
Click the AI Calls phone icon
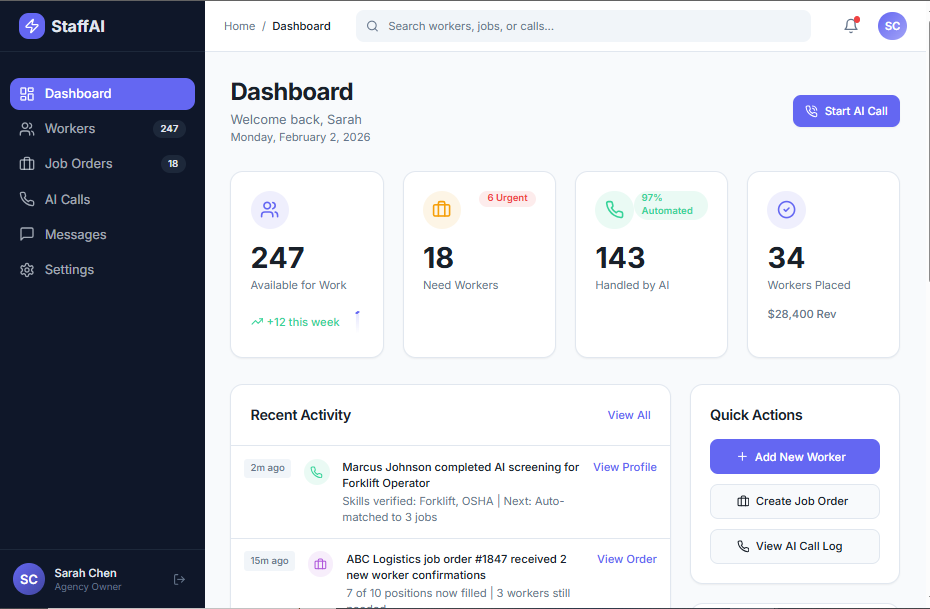26,199
